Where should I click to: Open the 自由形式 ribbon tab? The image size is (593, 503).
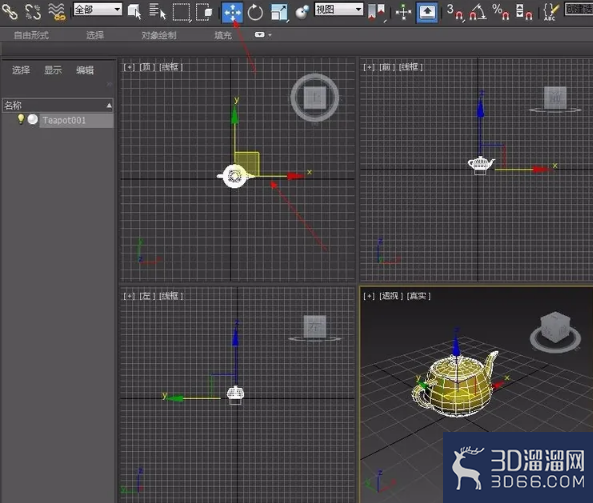[x=31, y=36]
